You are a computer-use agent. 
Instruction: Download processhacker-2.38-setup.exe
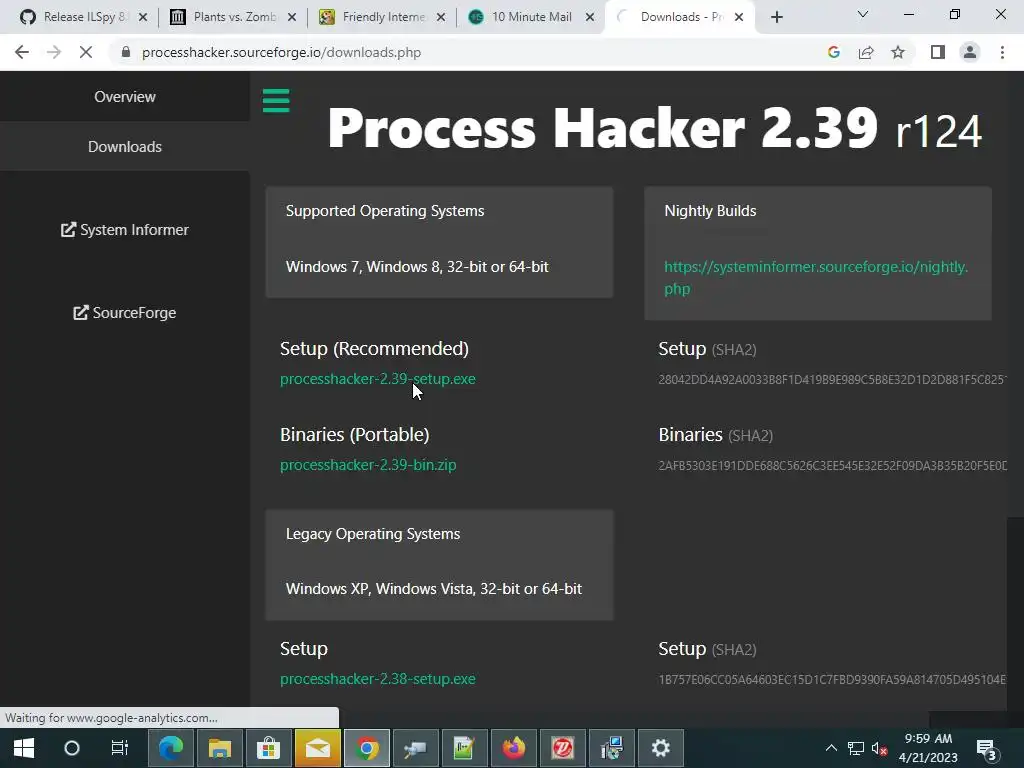coord(377,679)
